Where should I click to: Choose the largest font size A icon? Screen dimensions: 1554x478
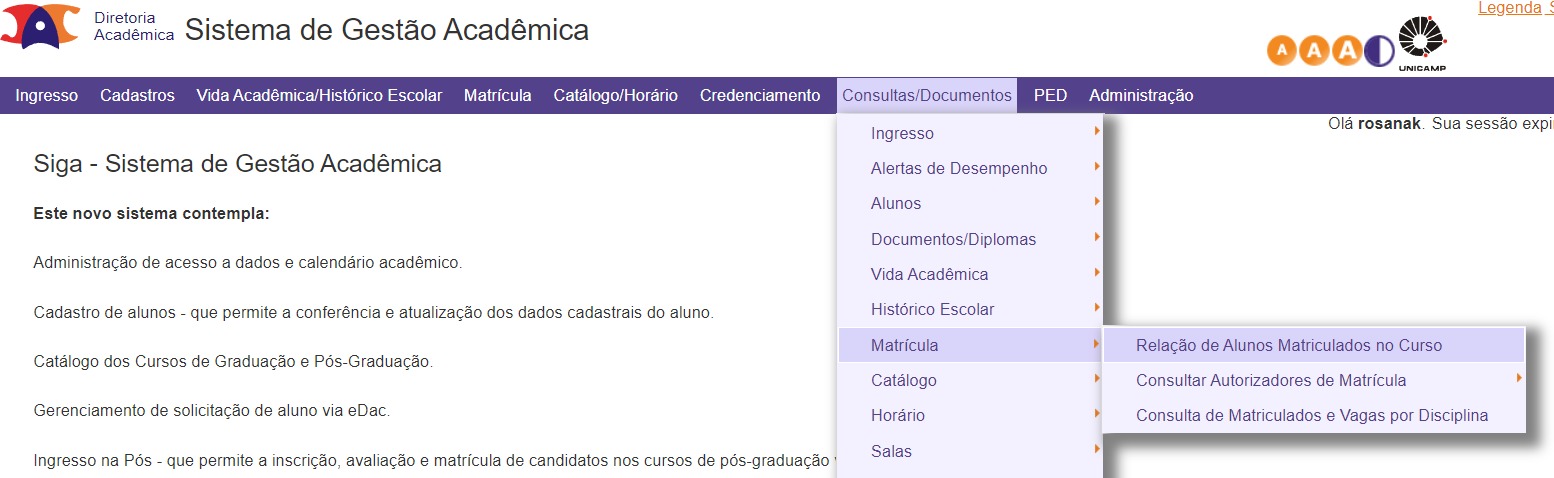pos(1347,50)
